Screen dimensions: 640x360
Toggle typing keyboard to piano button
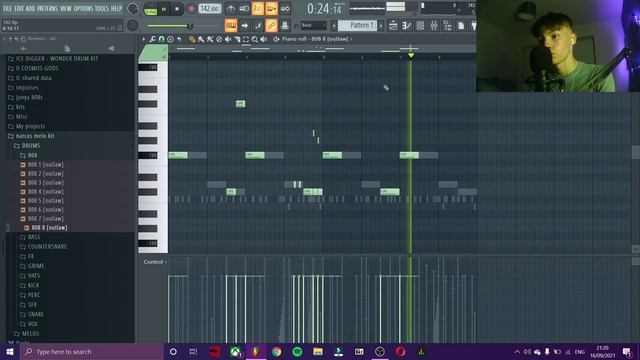click(x=231, y=26)
